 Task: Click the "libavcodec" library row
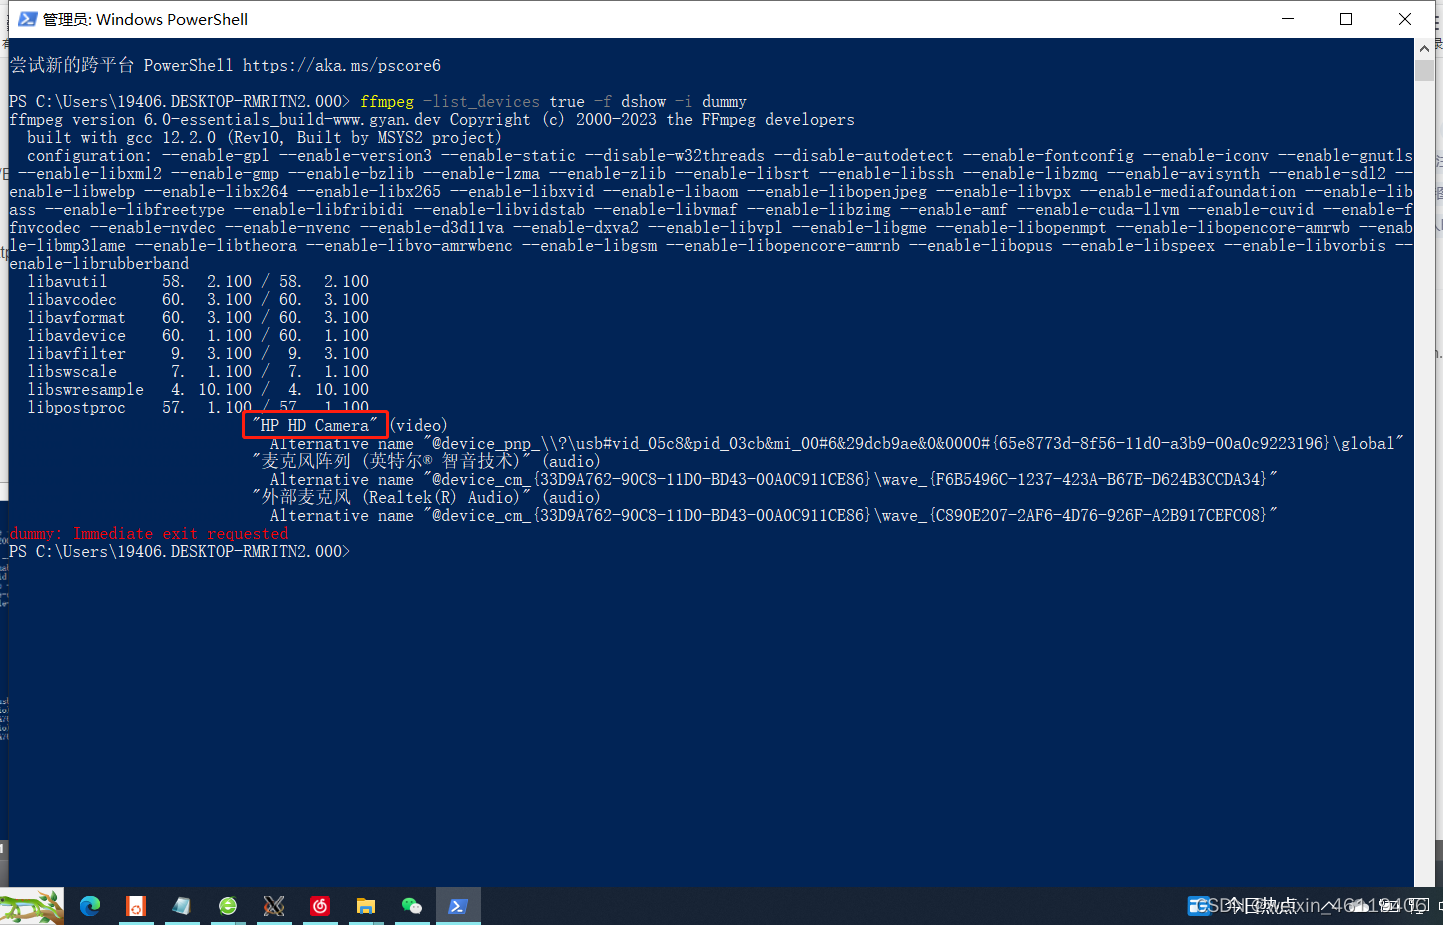198,300
